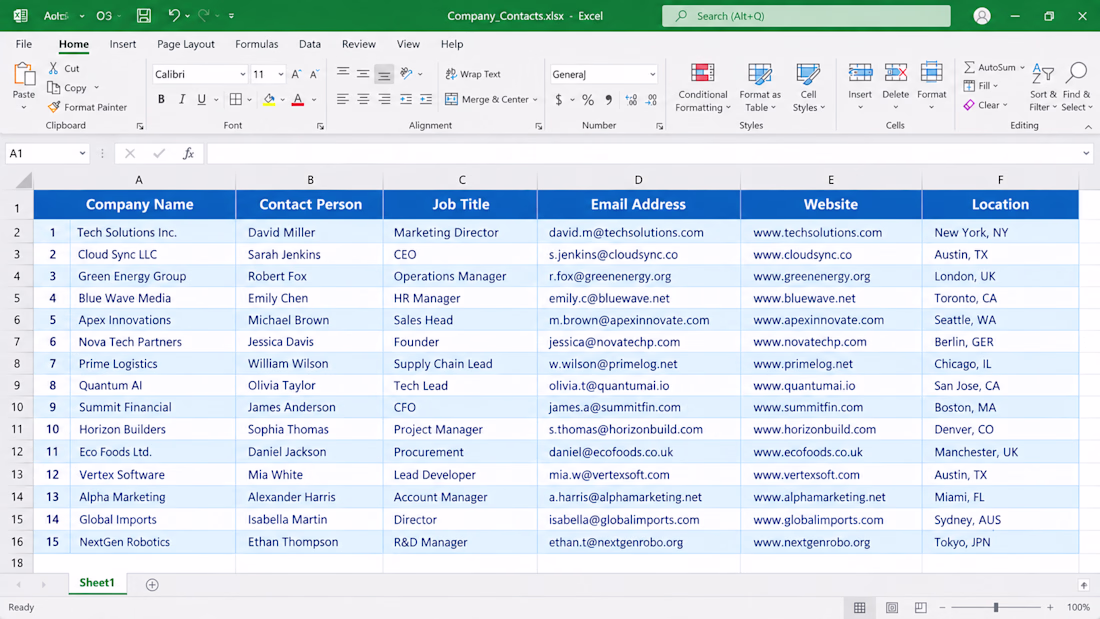Click Delete cells button
This screenshot has height=619, width=1100.
coord(895,87)
